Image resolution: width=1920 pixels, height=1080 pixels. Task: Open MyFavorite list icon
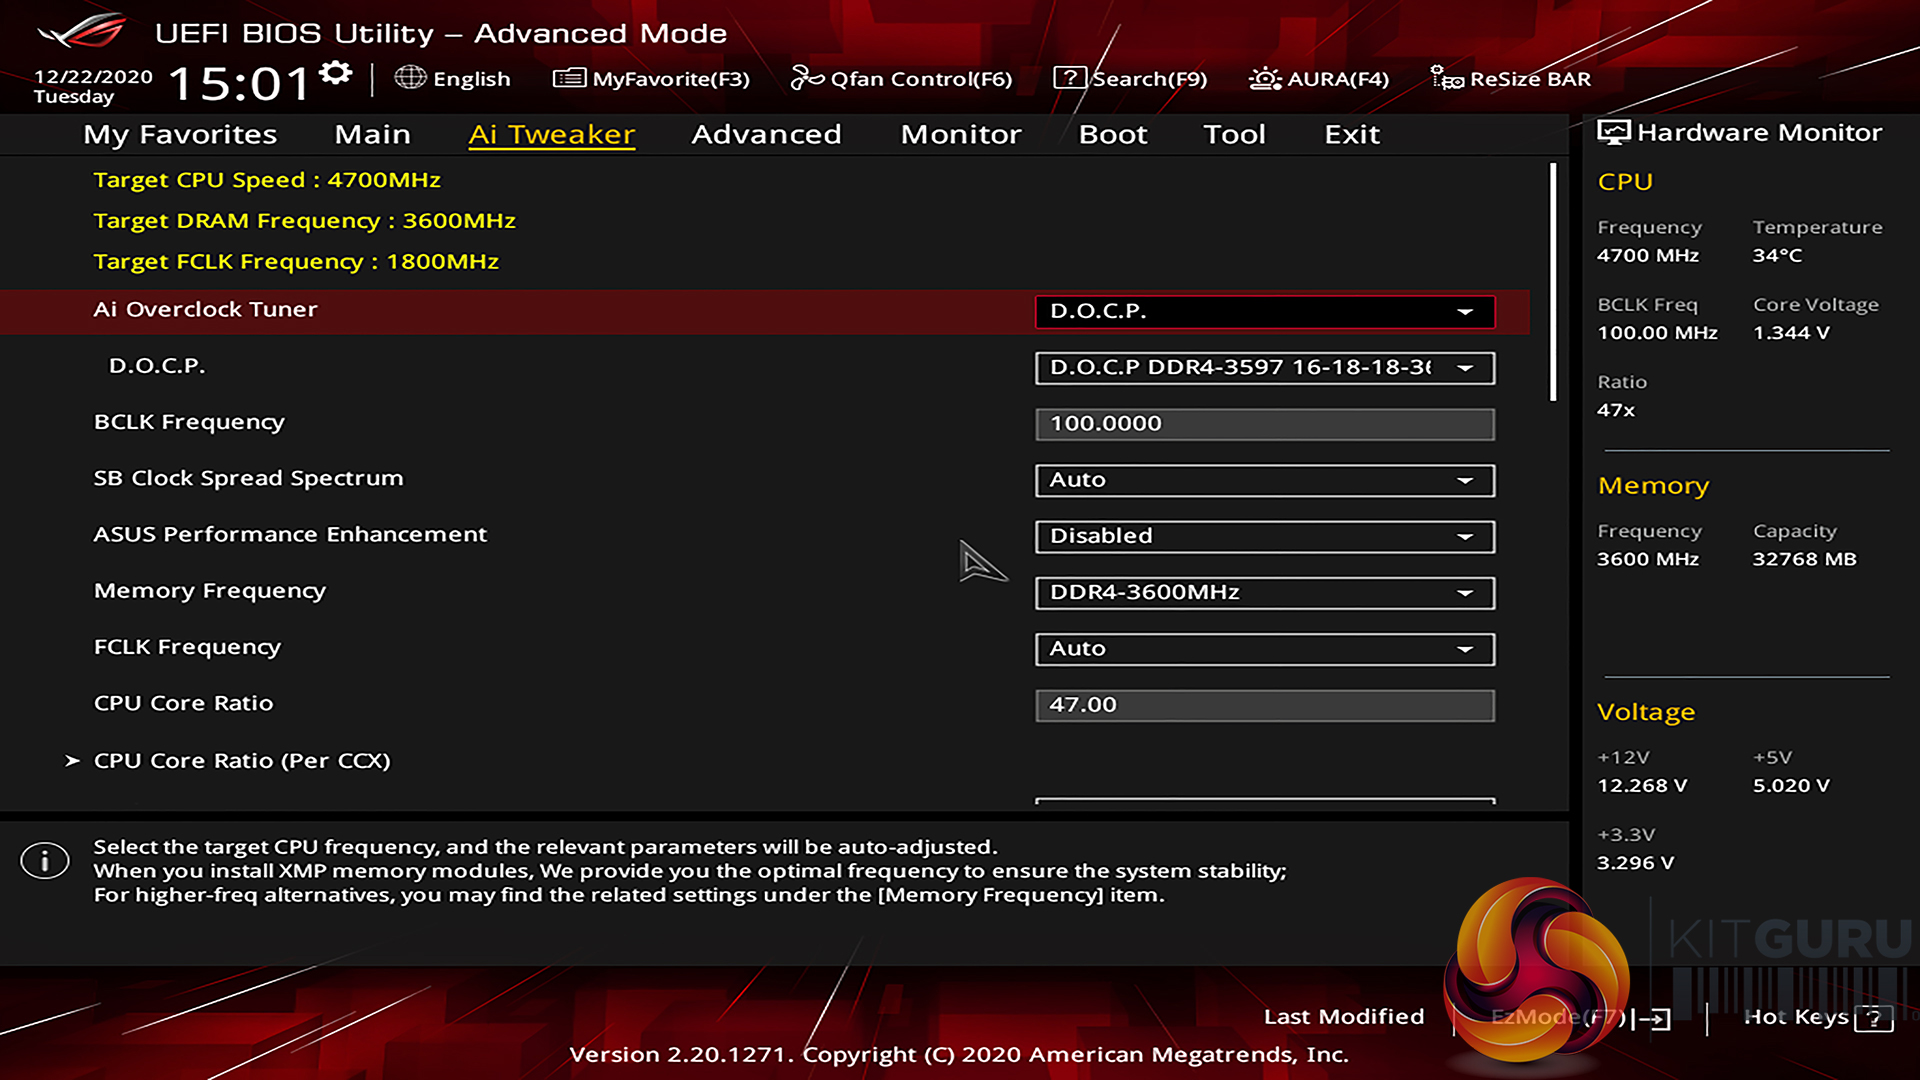[569, 78]
